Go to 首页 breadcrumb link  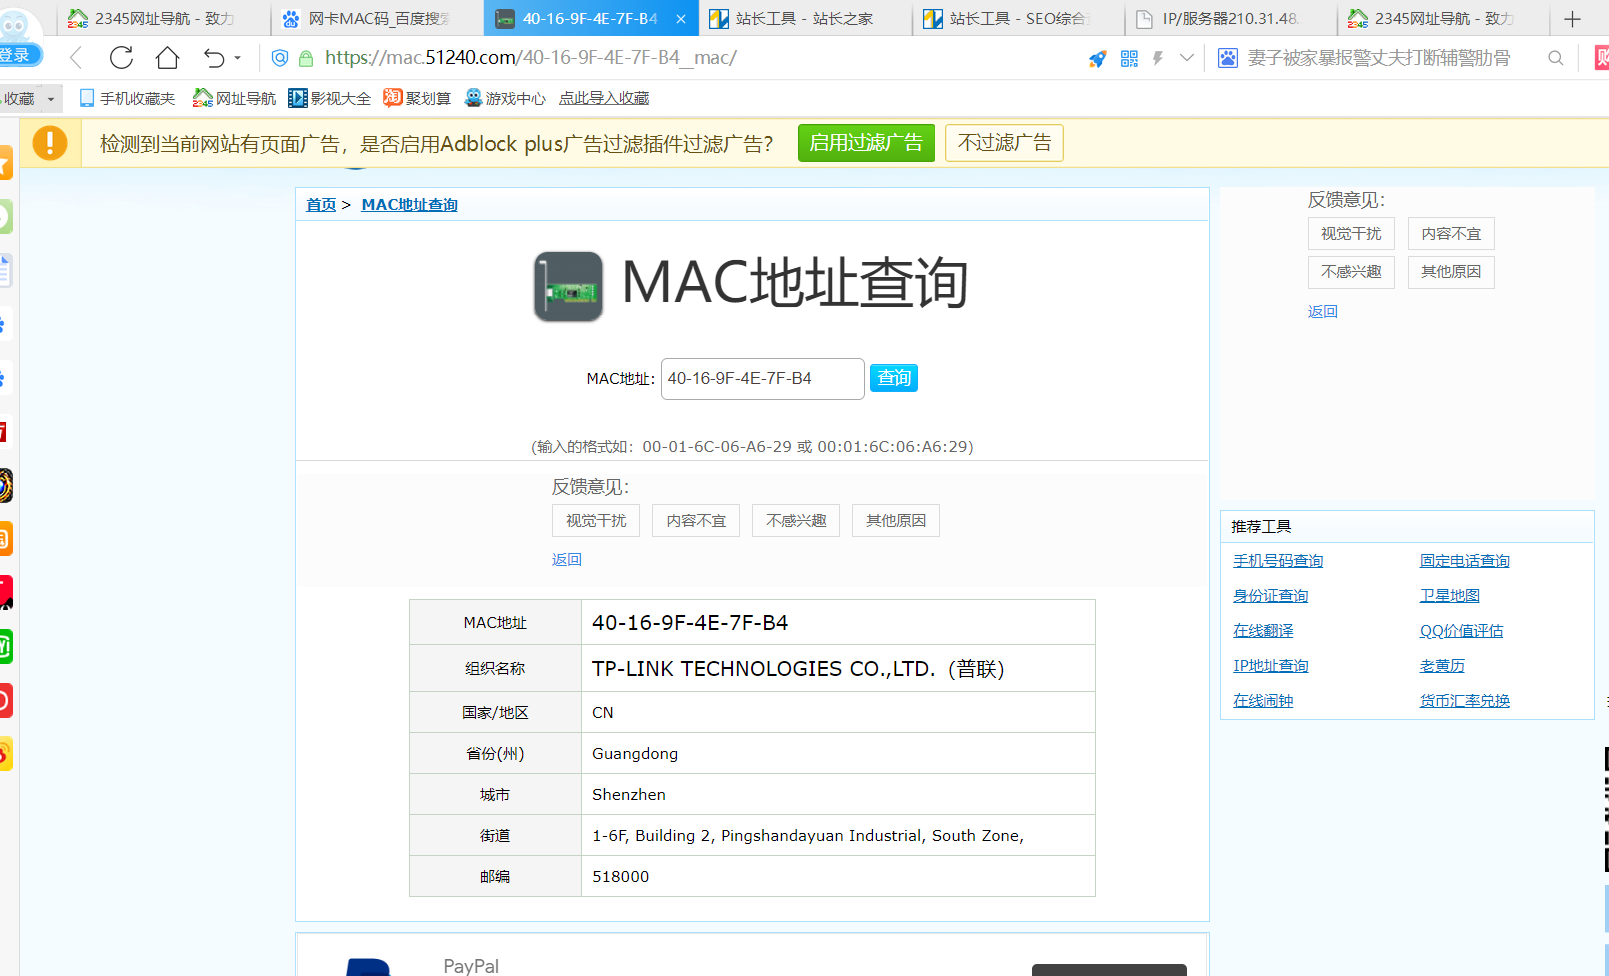(x=321, y=205)
